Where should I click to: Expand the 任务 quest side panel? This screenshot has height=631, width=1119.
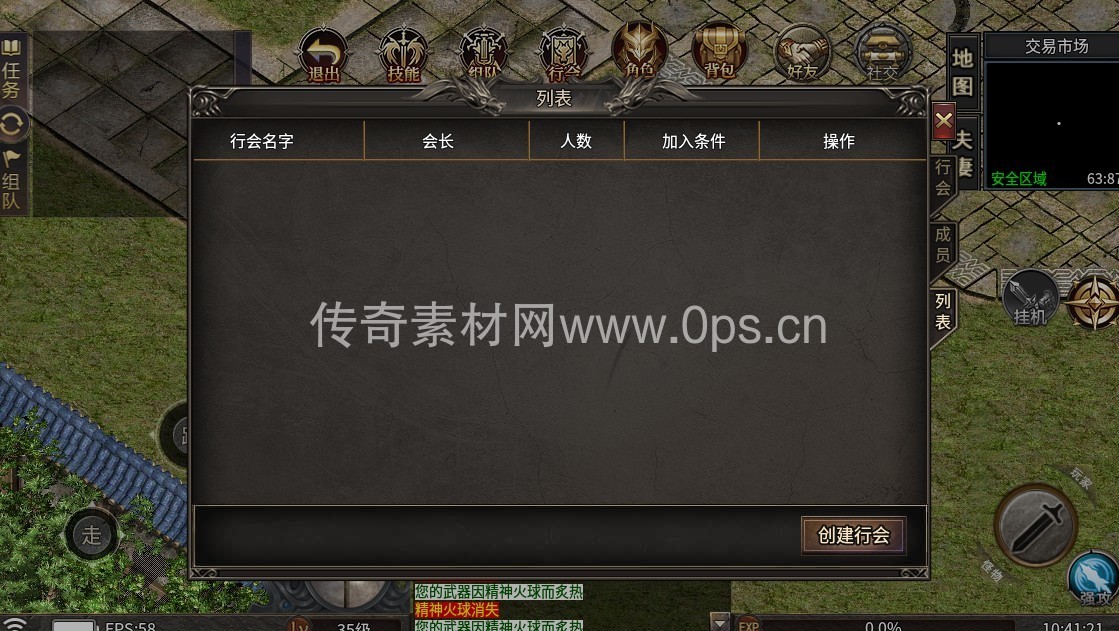tap(11, 70)
